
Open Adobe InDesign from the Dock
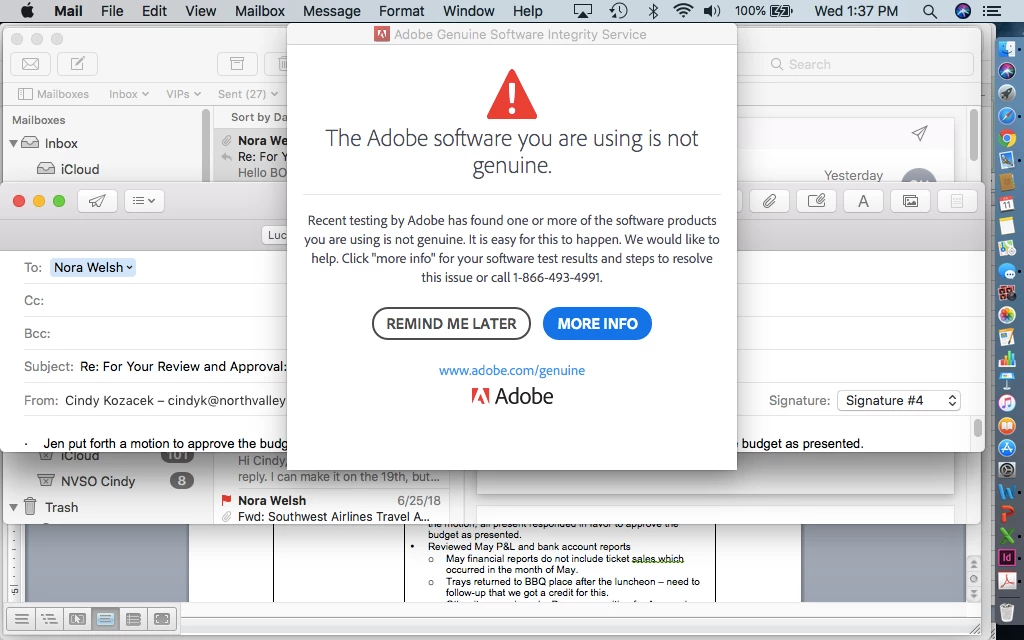pos(1007,558)
